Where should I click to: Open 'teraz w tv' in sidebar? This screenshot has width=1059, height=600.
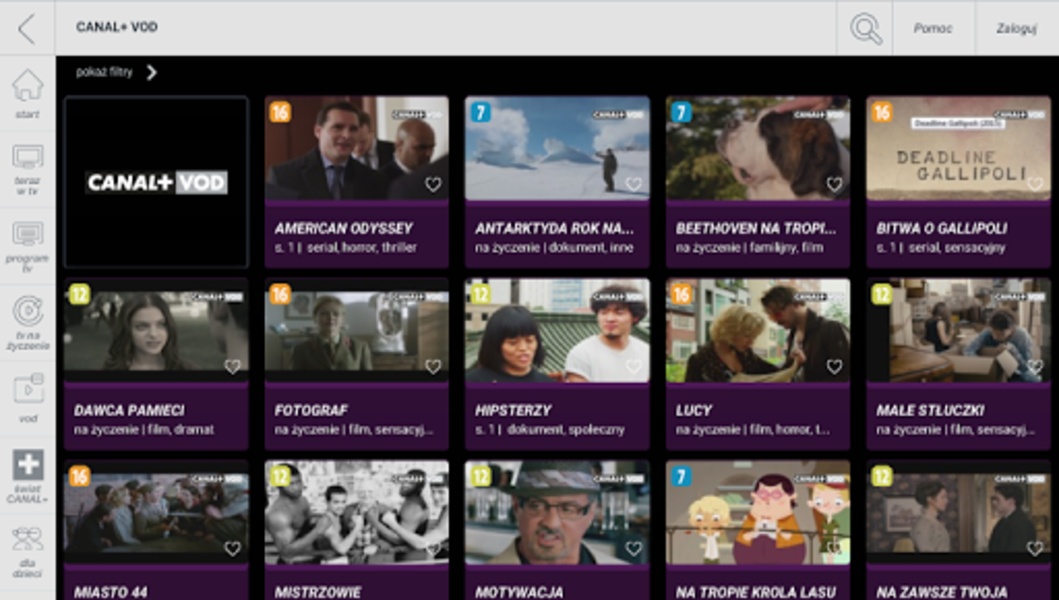28,169
